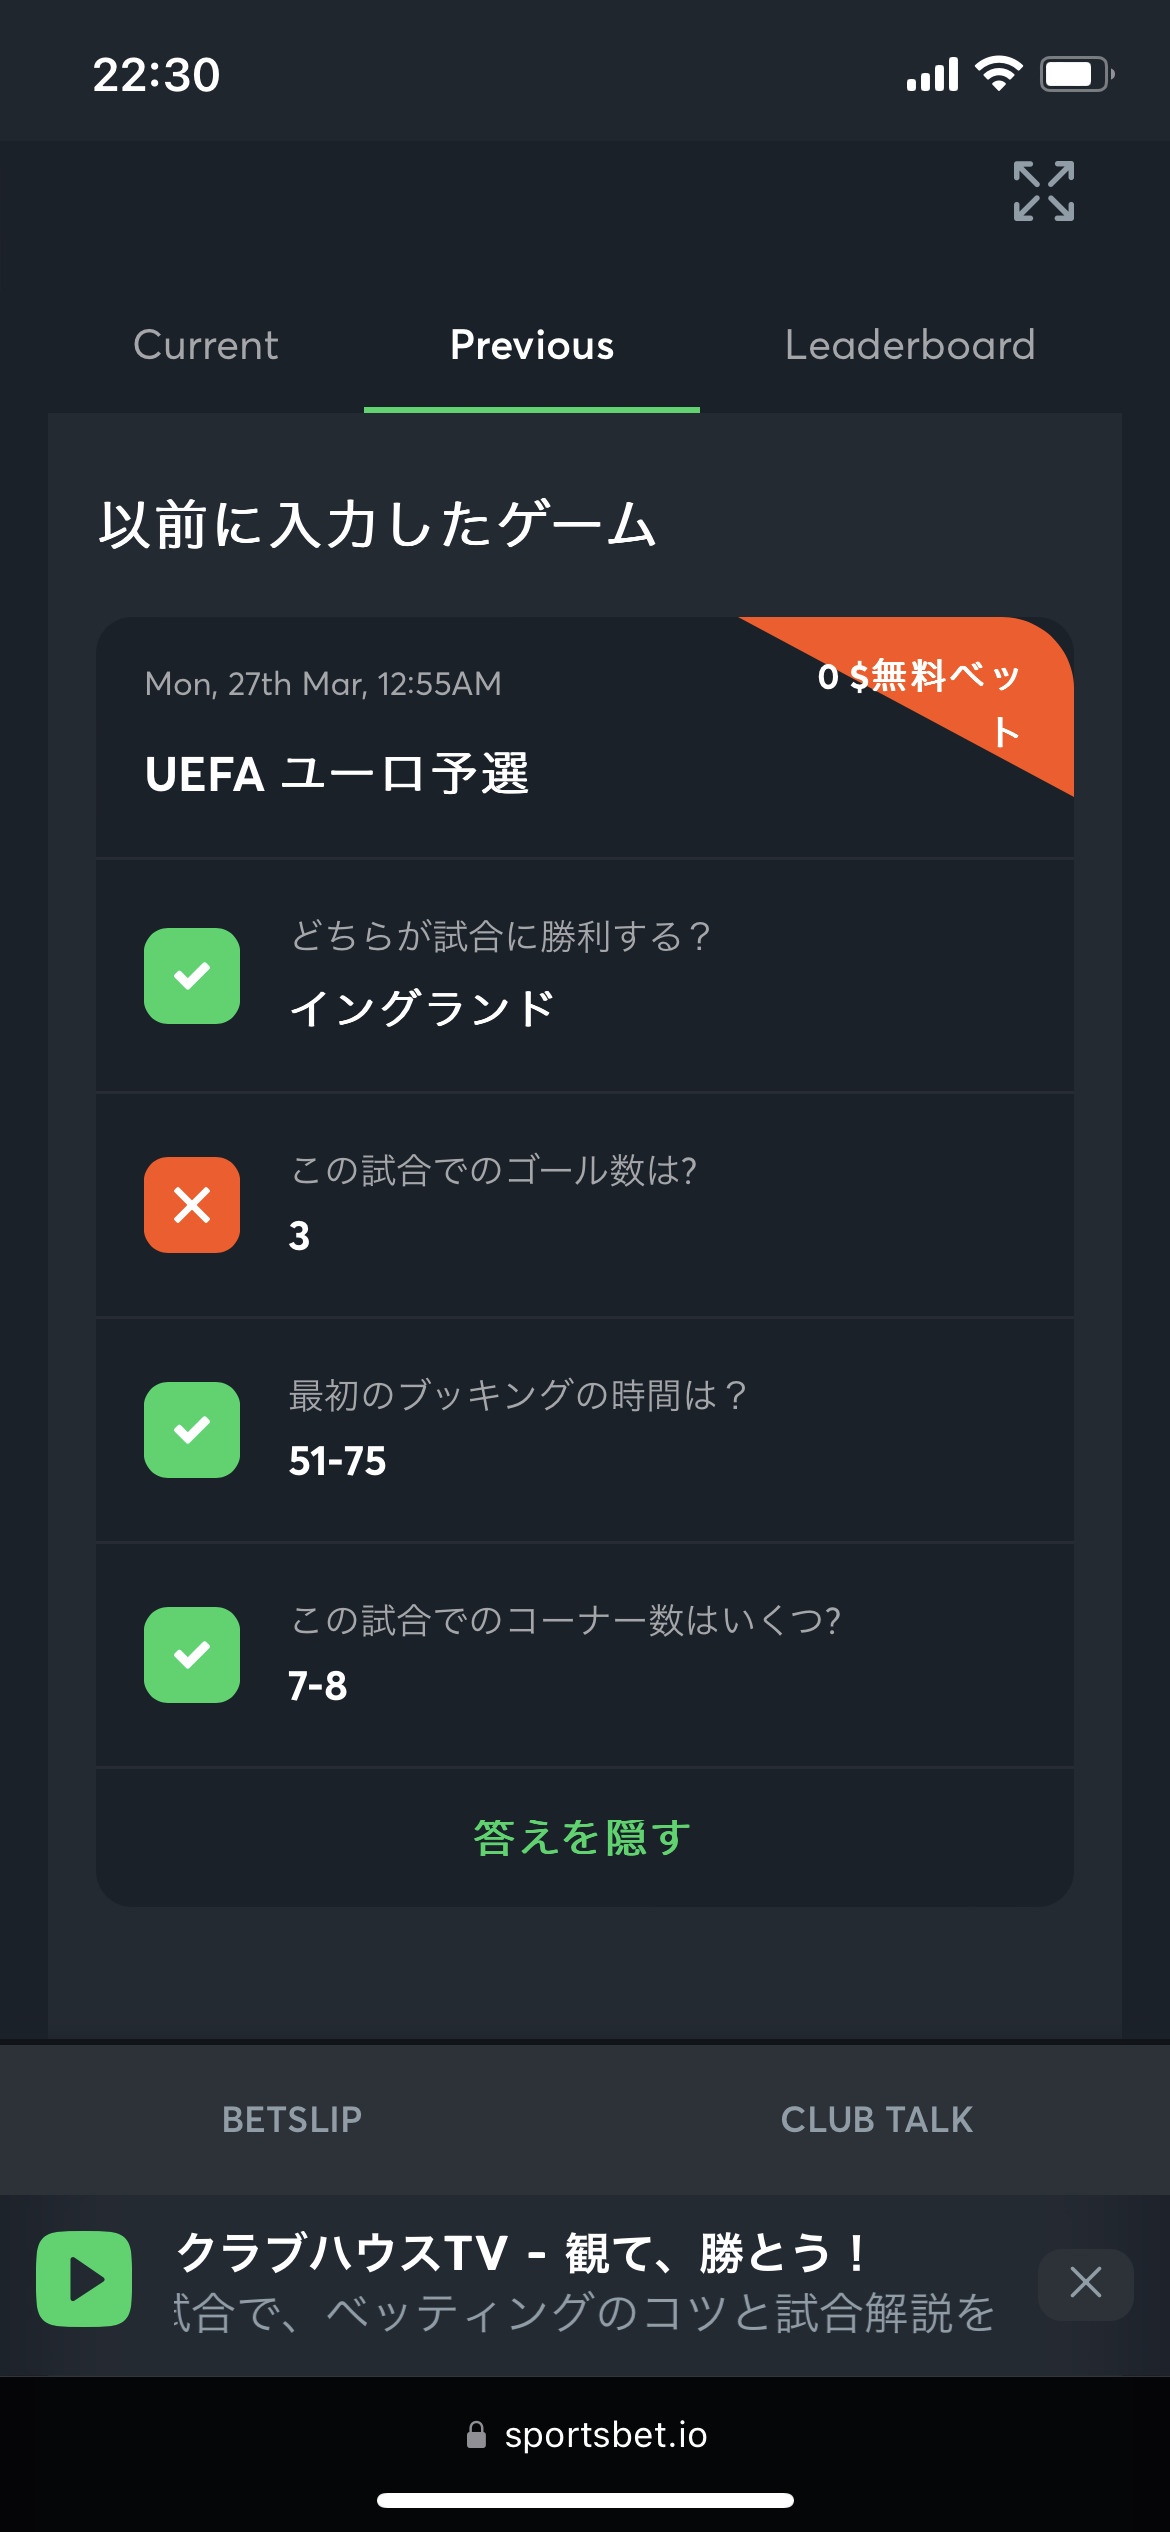Play Clubhouse TV with the green play icon
The width and height of the screenshot is (1170, 2532).
84,2279
